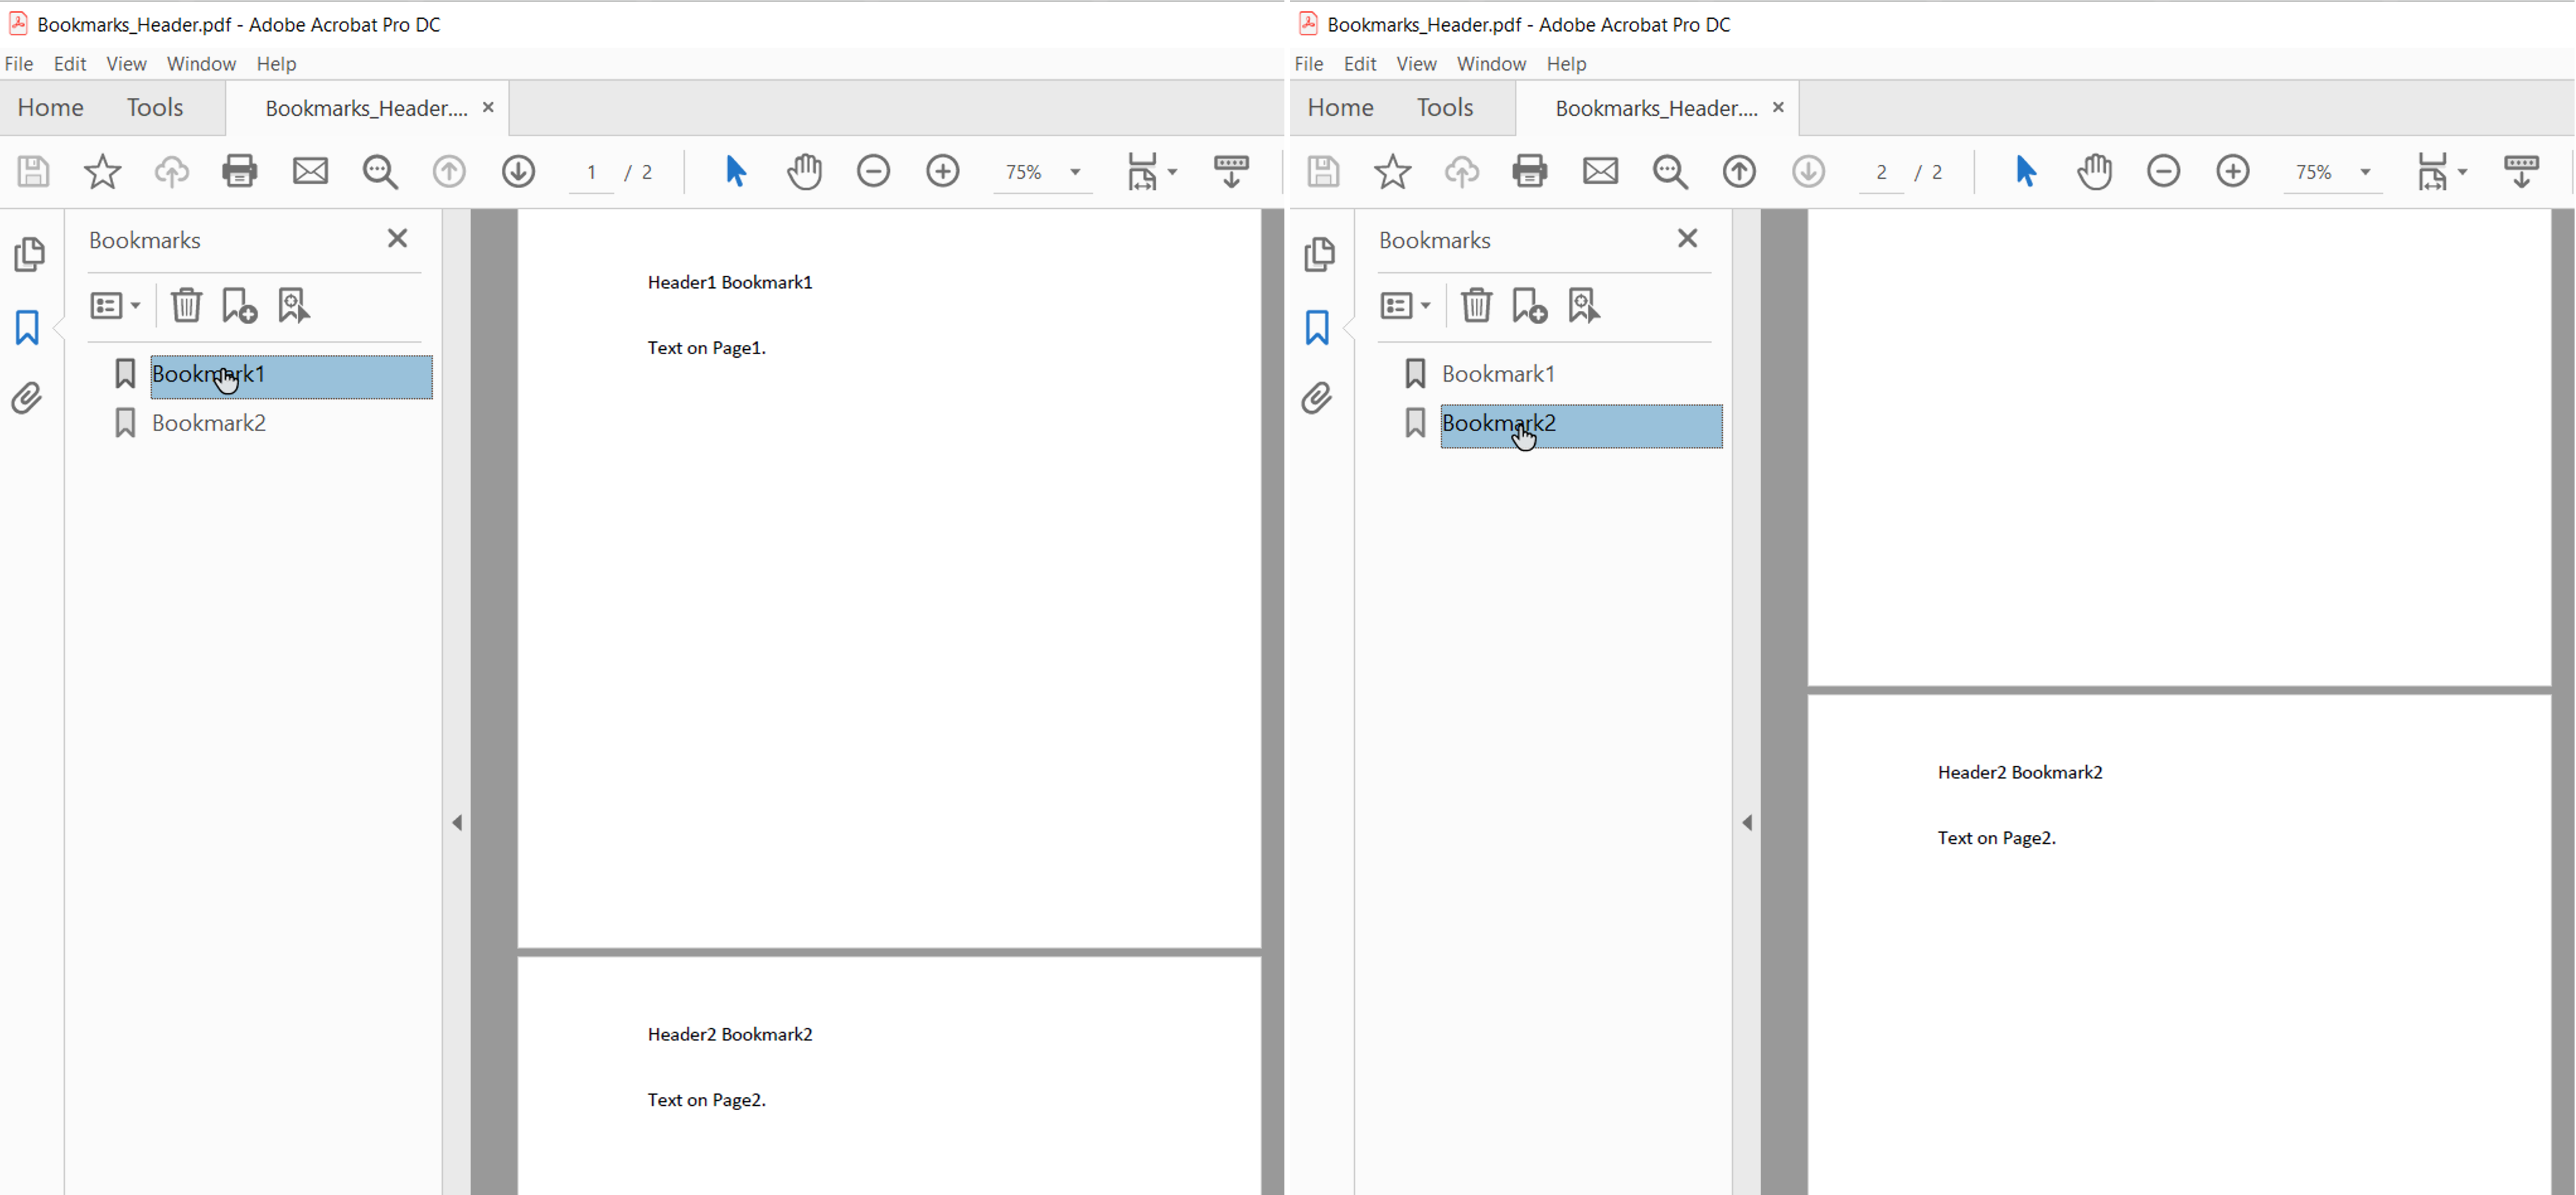Image resolution: width=2576 pixels, height=1195 pixels.
Task: Open the Attachments panel
Action: click(27, 398)
